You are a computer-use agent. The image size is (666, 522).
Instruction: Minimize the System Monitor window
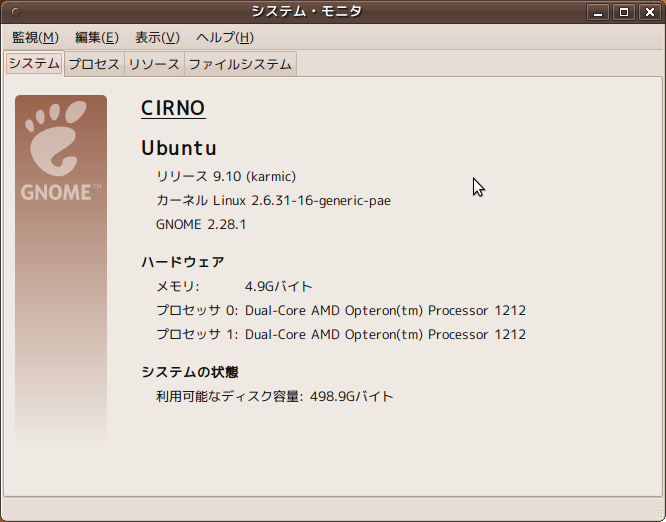tap(601, 12)
